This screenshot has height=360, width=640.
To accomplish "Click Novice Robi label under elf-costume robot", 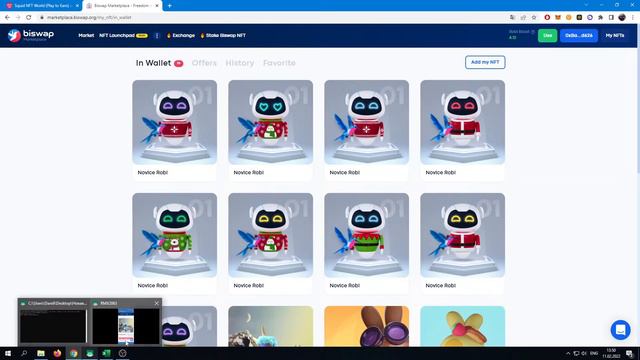I will (344, 286).
